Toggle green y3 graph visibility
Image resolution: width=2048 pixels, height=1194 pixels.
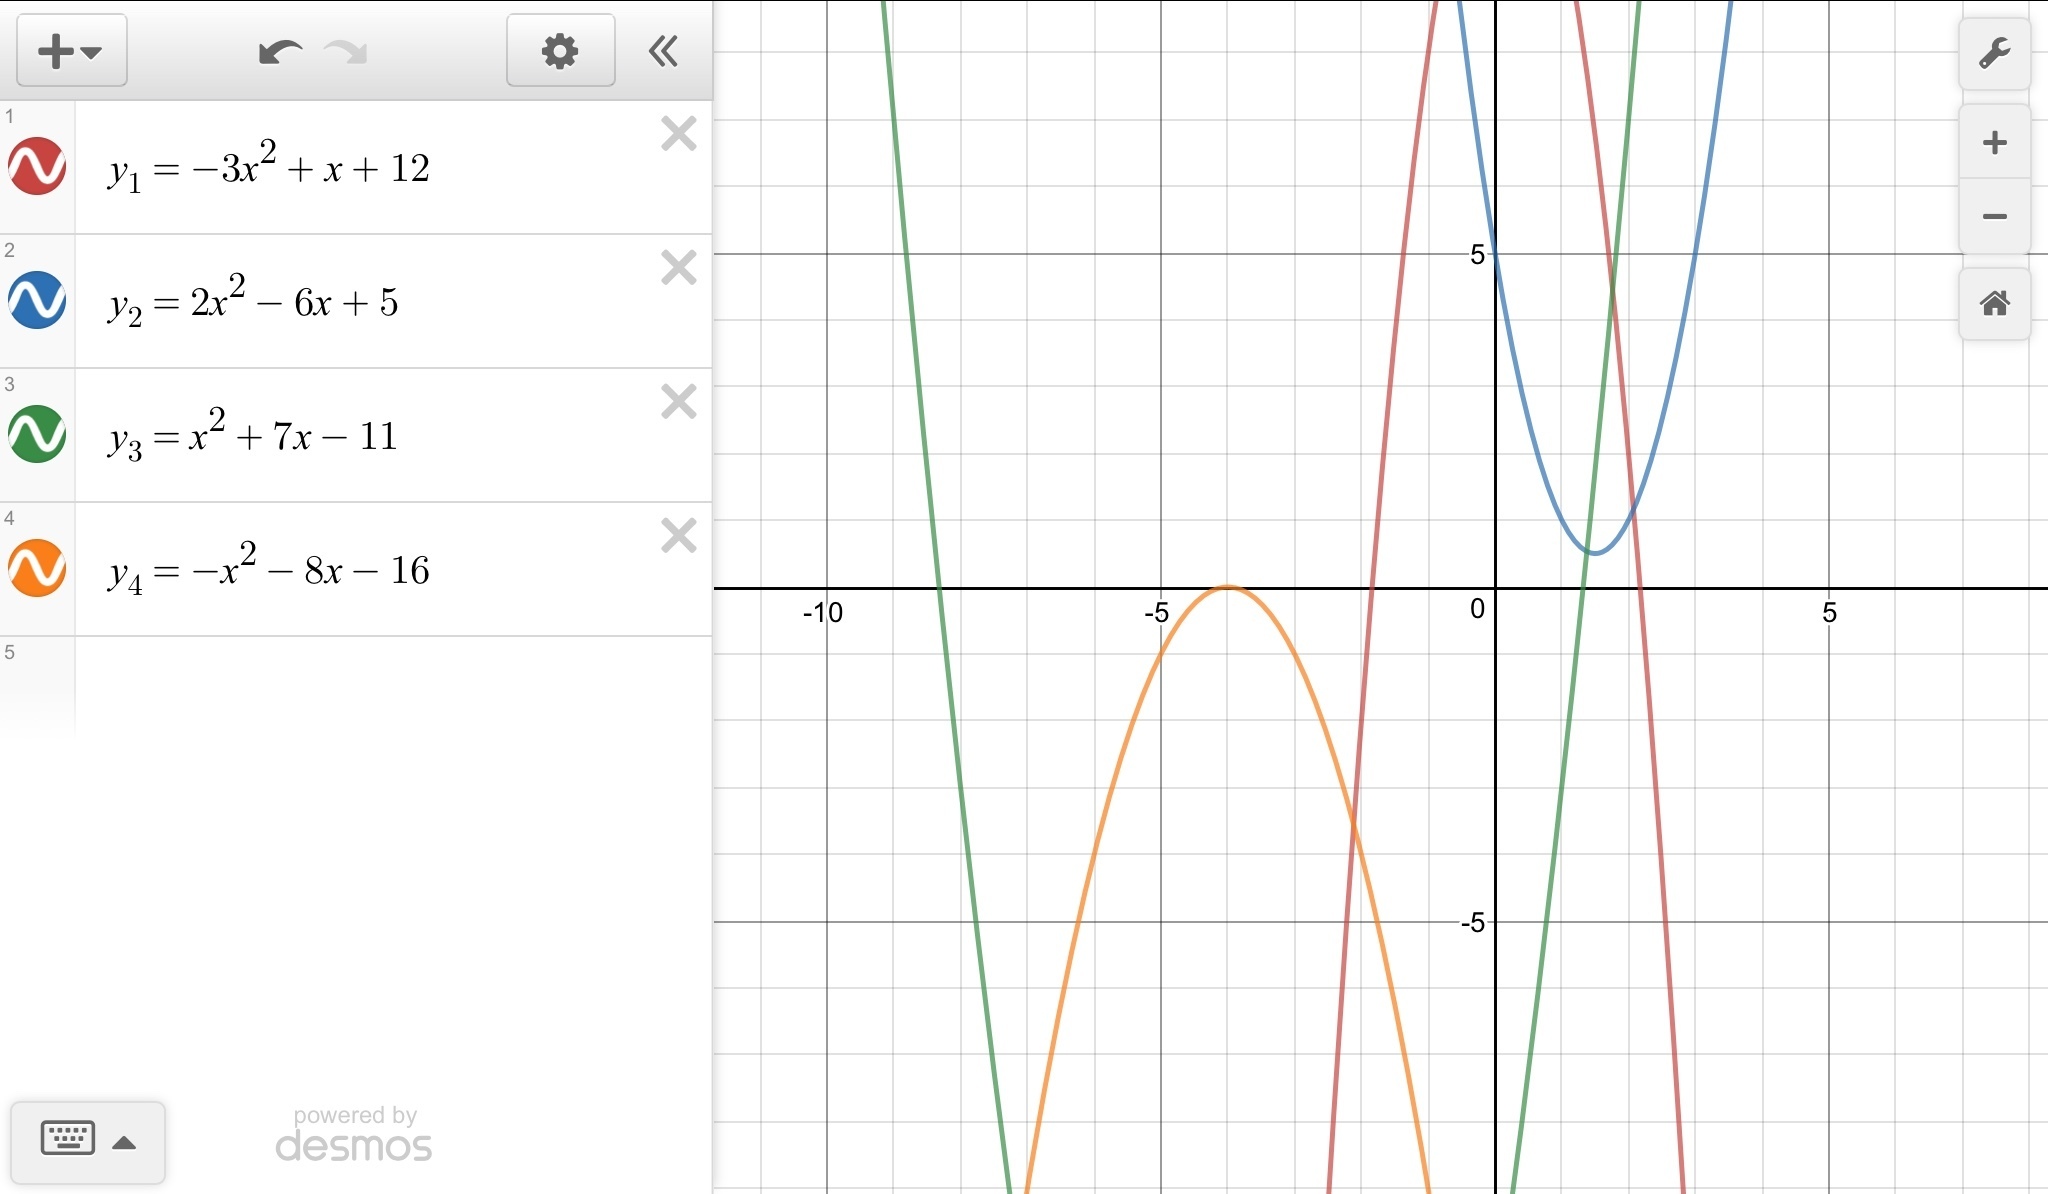37,434
